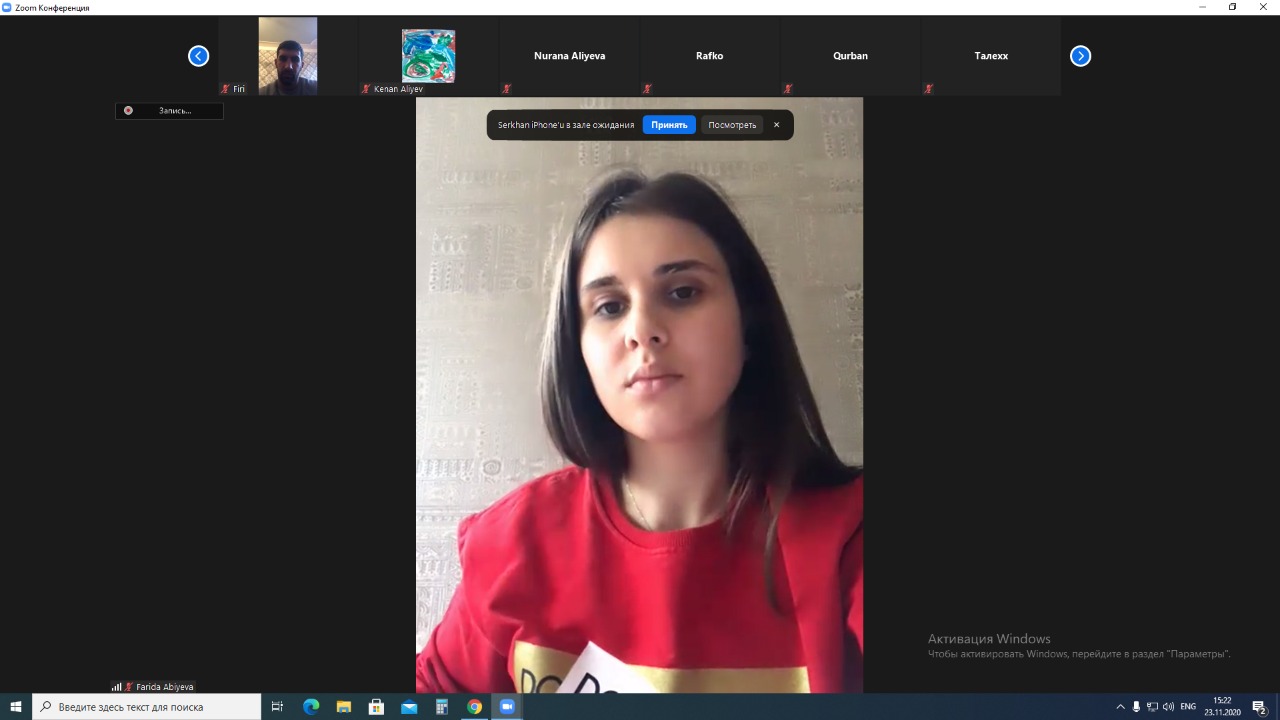Click the muted microphone icon on Qurban tile

(x=788, y=89)
